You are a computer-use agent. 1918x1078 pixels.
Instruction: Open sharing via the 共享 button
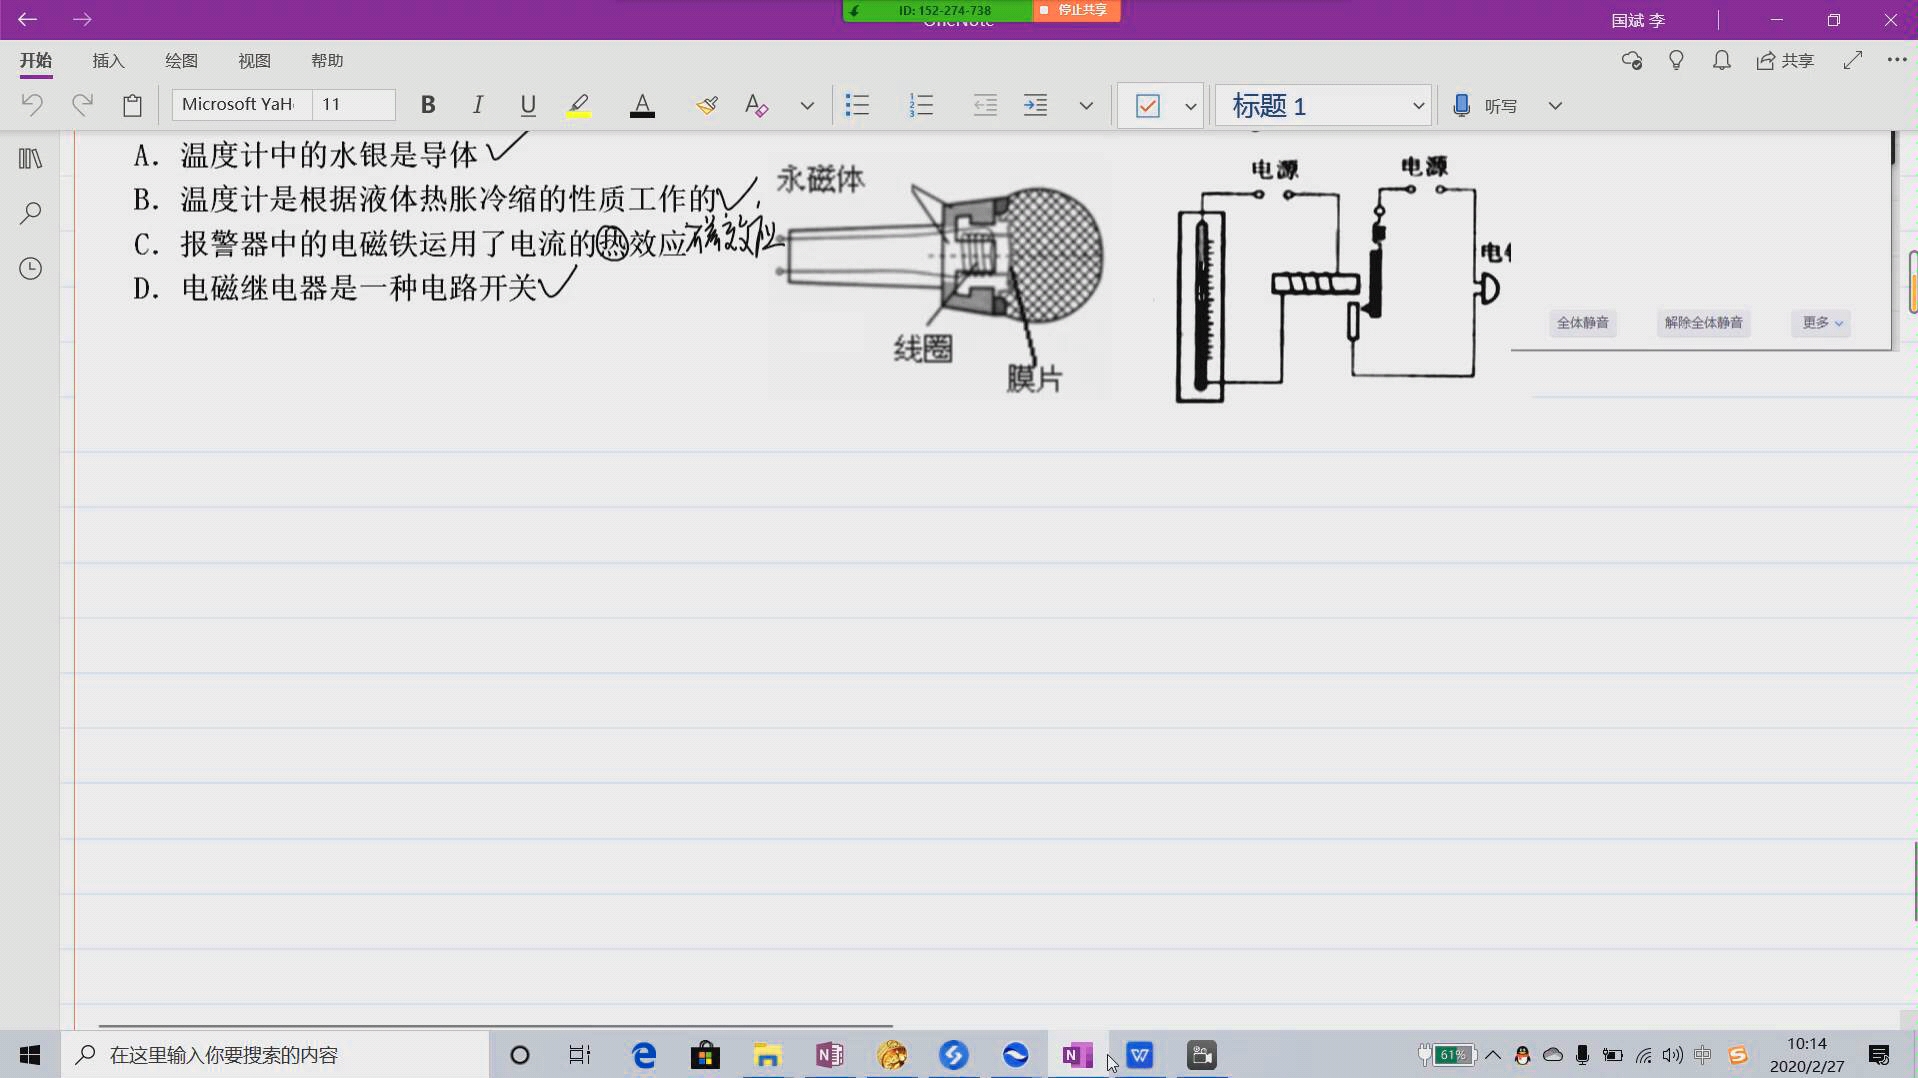click(1787, 60)
